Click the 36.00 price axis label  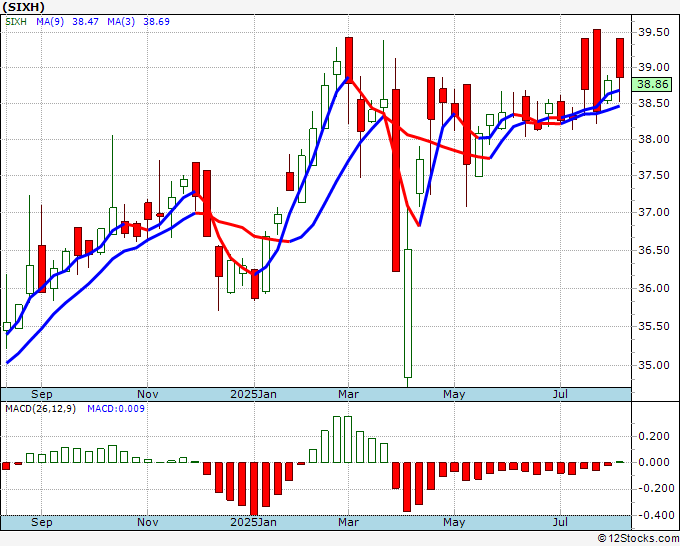tap(654, 288)
